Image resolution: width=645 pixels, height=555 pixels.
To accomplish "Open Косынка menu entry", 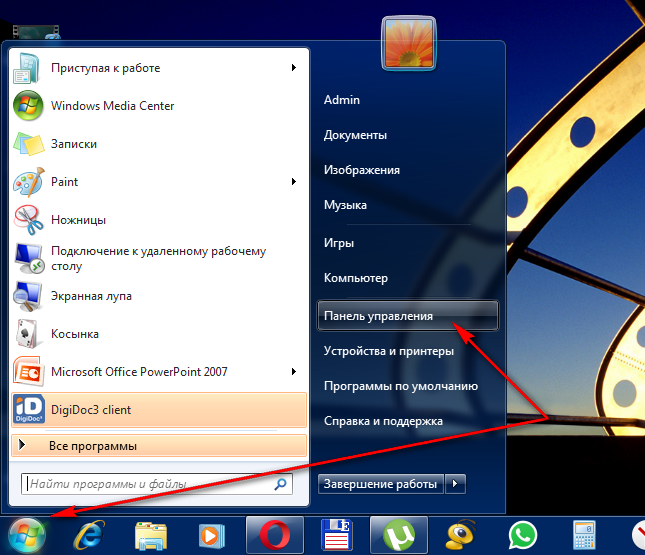I will [x=159, y=334].
